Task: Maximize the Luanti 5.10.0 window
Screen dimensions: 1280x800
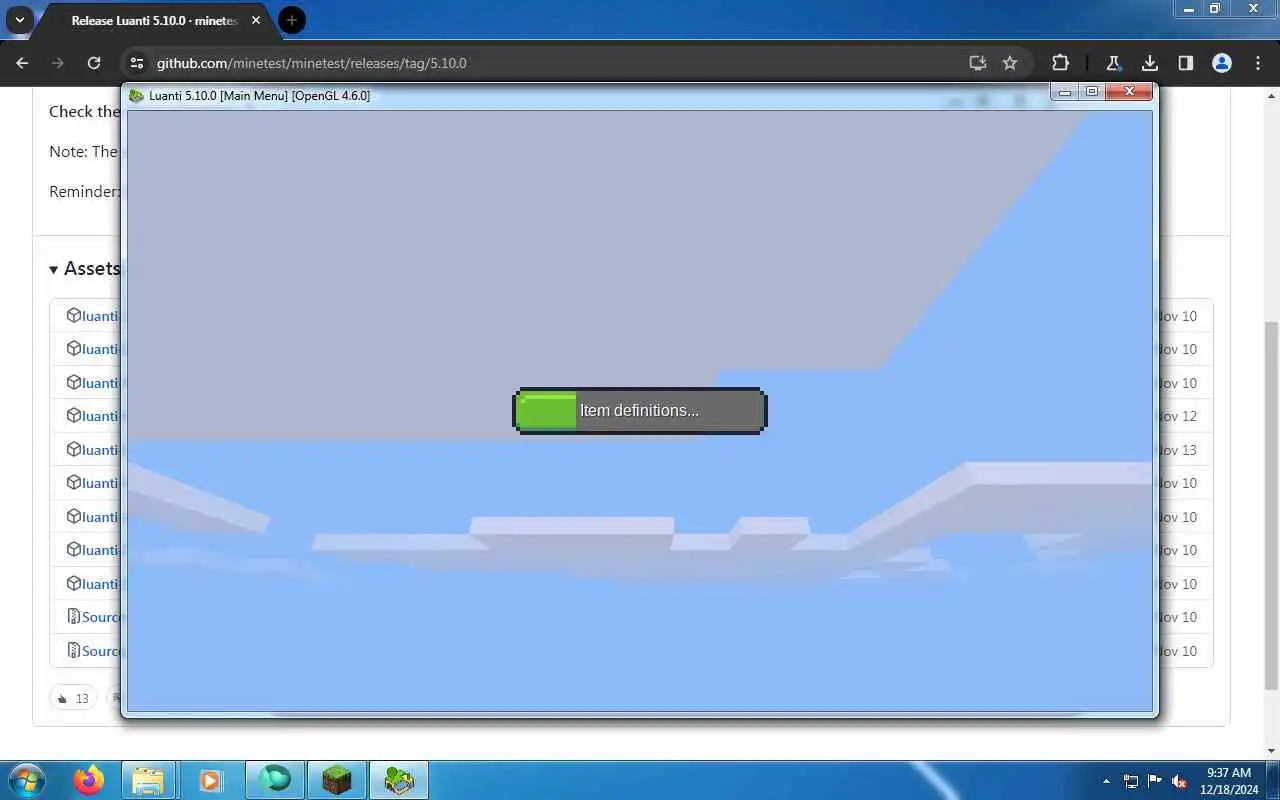Action: click(x=1092, y=92)
